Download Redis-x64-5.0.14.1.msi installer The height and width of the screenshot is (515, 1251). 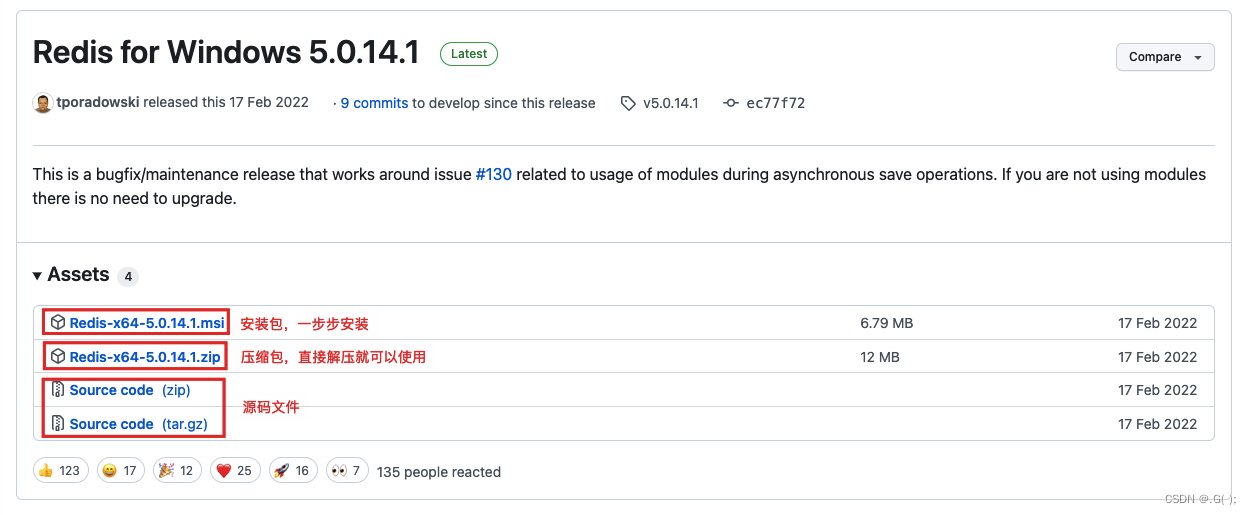(x=147, y=323)
